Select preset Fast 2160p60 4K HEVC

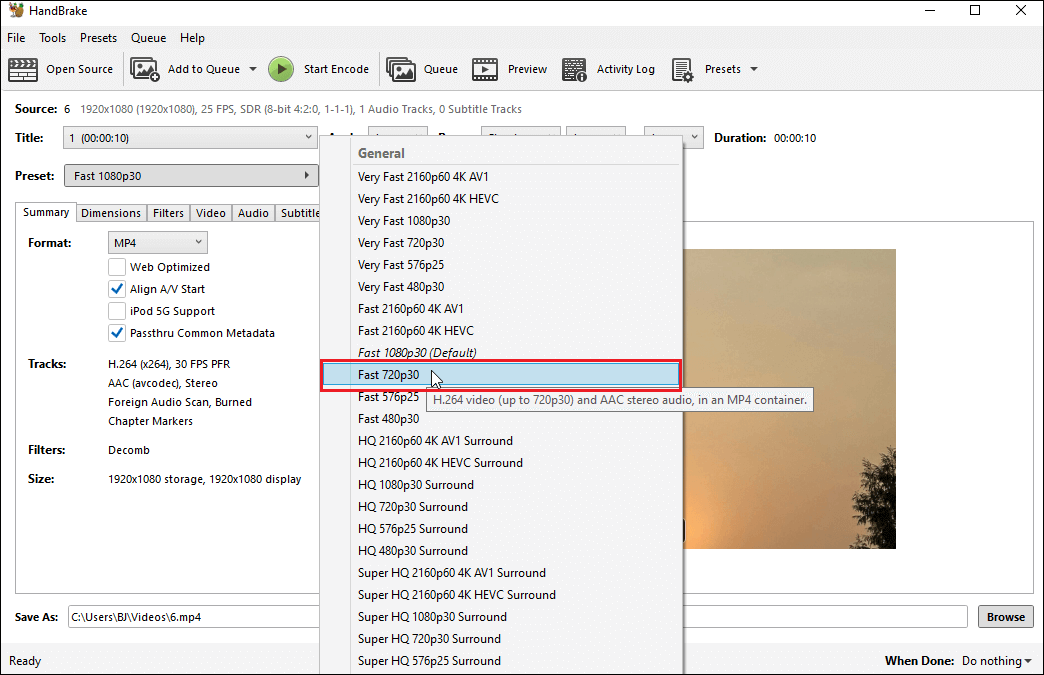(x=501, y=331)
